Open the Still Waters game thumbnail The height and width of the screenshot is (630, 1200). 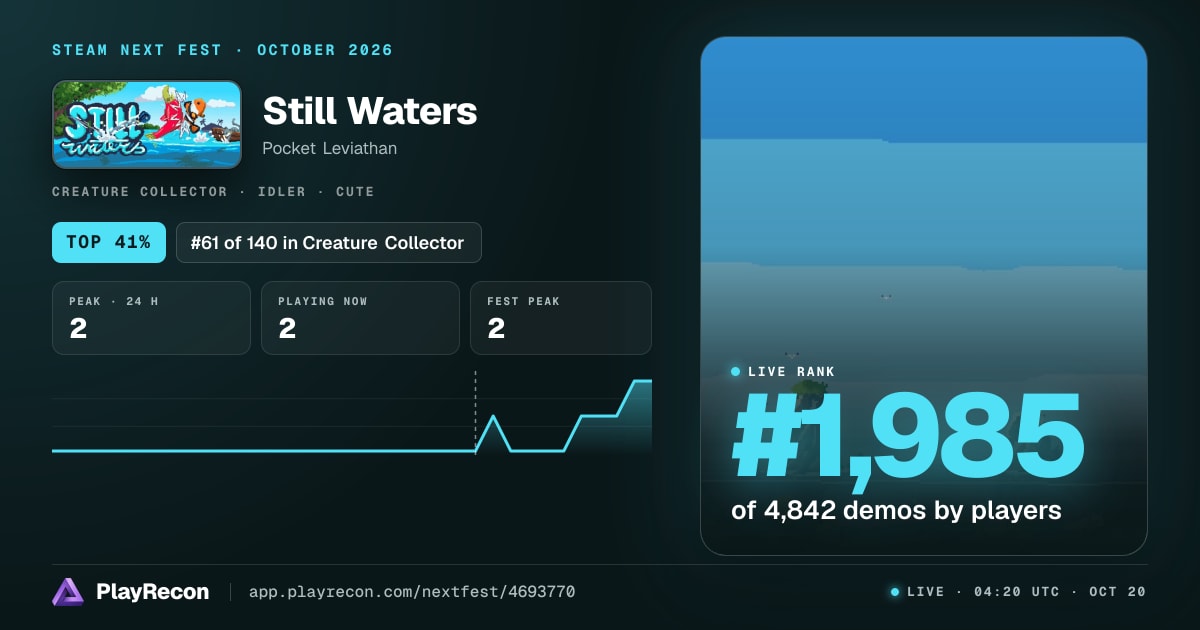[x=147, y=125]
